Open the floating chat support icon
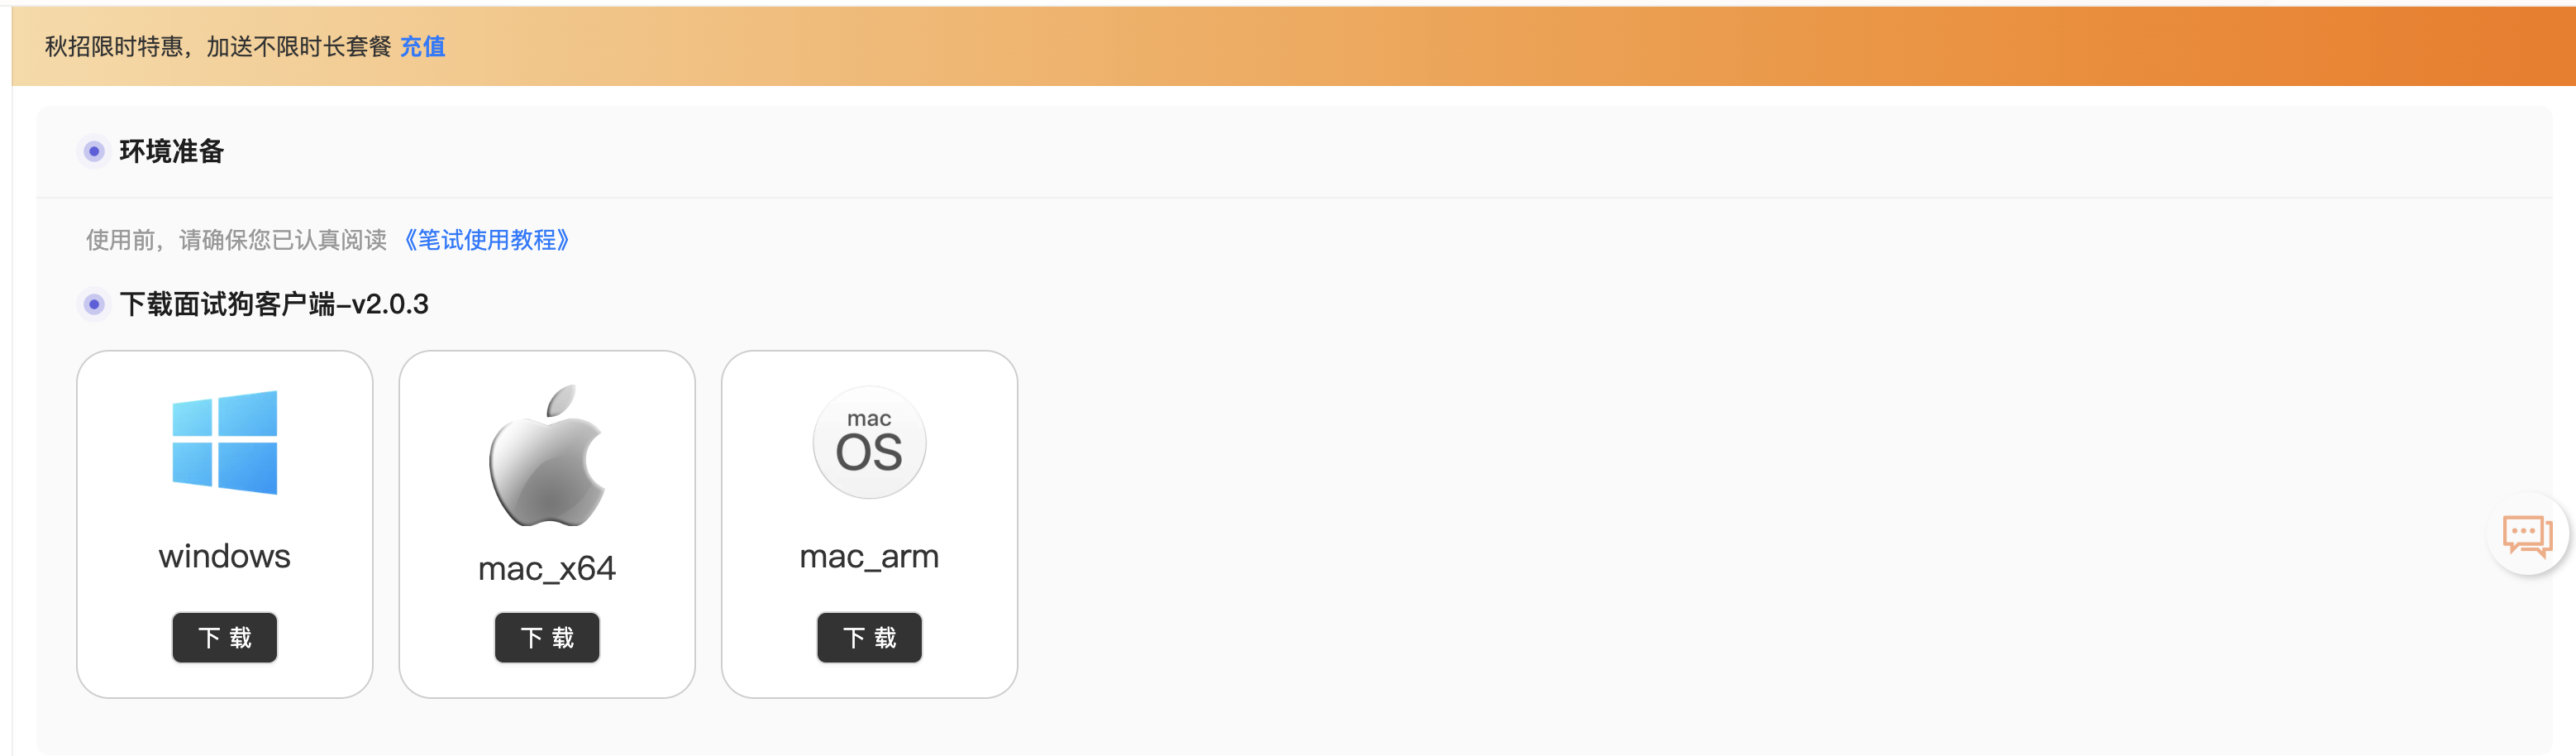Image resolution: width=2576 pixels, height=756 pixels. coord(2526,534)
